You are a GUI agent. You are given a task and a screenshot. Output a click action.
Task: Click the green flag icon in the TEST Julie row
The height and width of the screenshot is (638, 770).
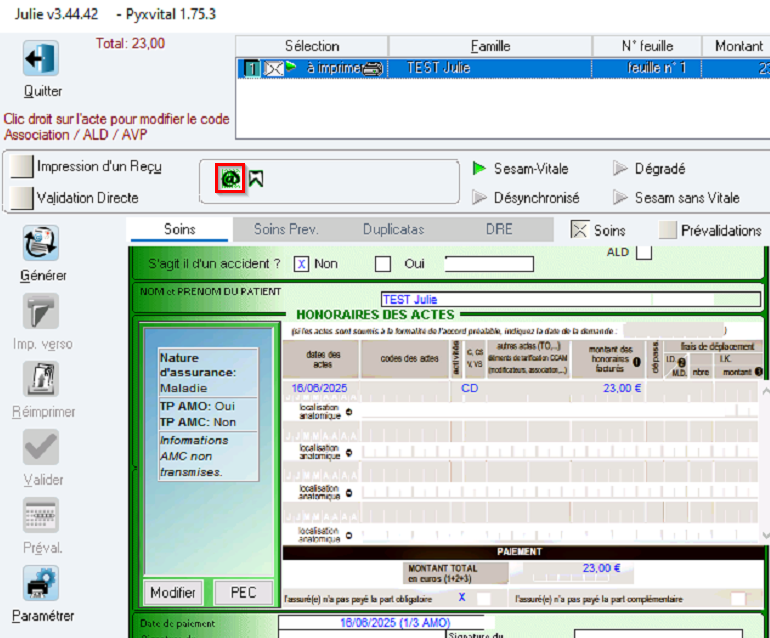click(x=291, y=66)
